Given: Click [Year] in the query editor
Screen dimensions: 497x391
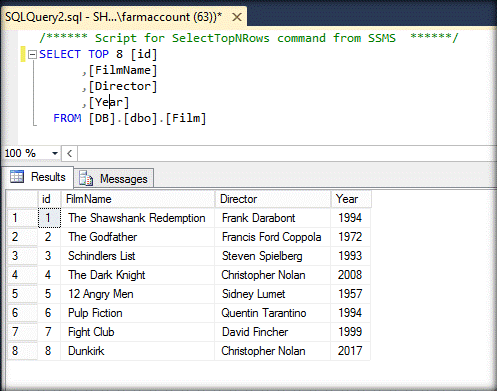Looking at the screenshot, I should (x=109, y=102).
